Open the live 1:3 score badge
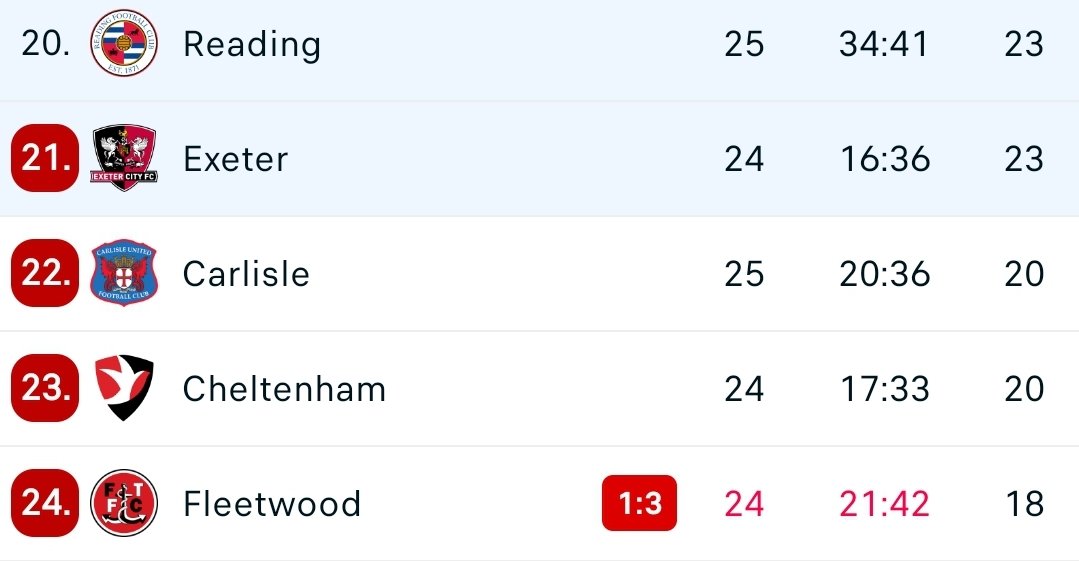The width and height of the screenshot is (1079, 561). point(639,503)
